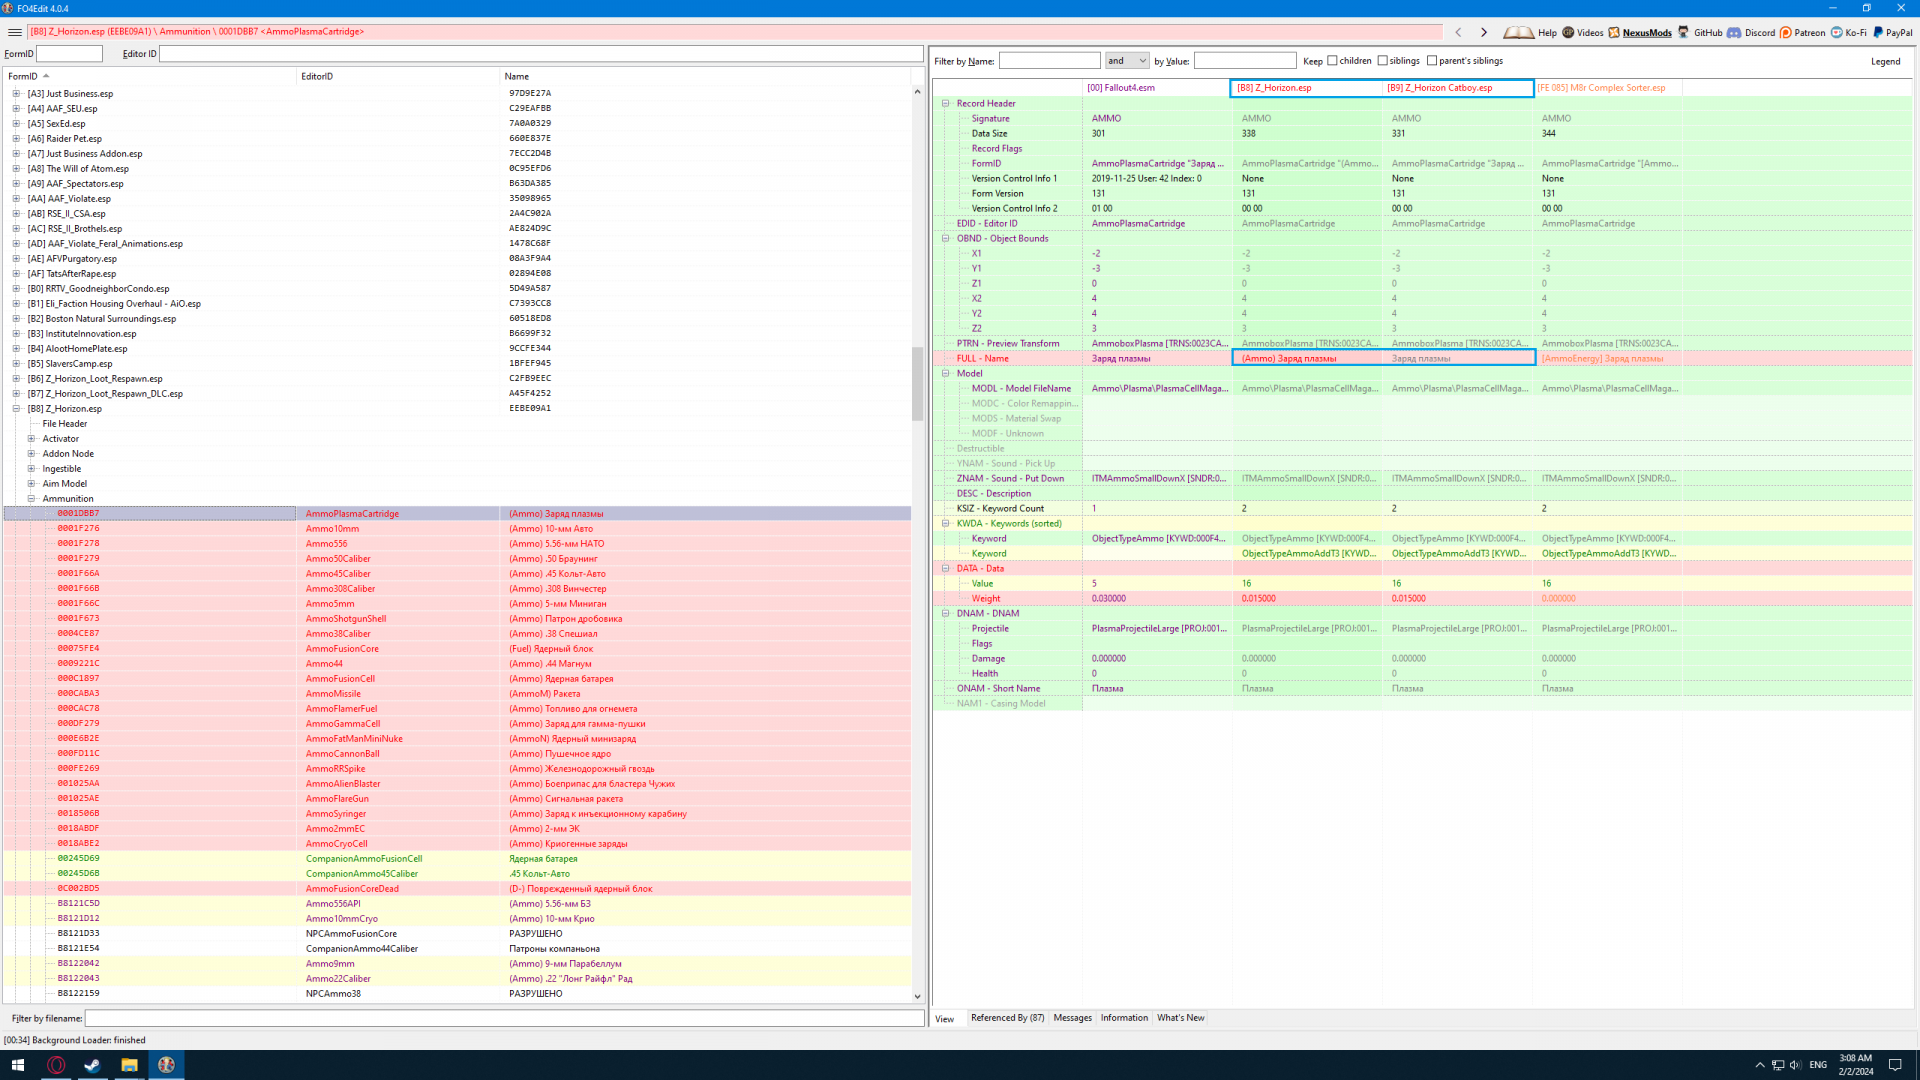Image resolution: width=1920 pixels, height=1080 pixels.
Task: Click the Help book icon
Action: pos(1518,32)
